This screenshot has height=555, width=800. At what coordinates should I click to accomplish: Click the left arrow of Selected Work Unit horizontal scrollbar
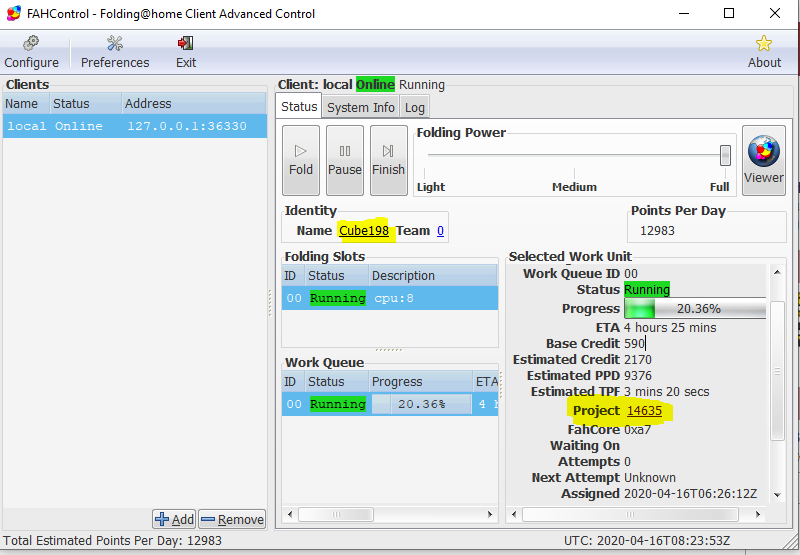coord(514,514)
